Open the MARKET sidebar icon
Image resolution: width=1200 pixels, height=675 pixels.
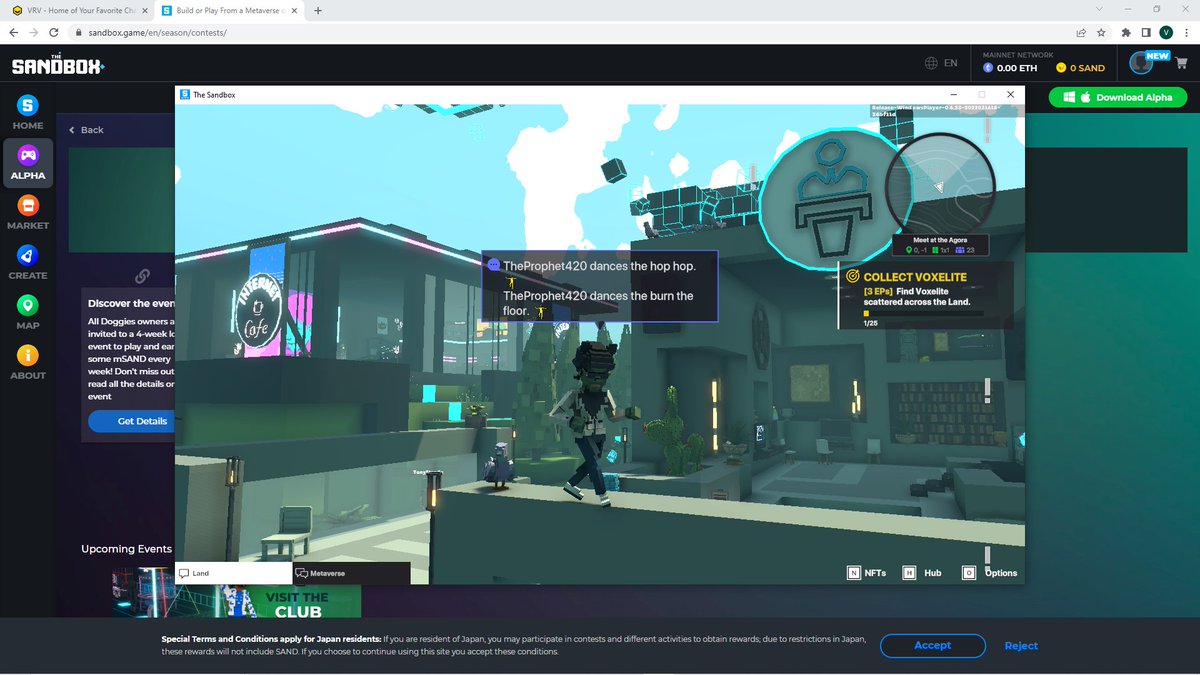click(28, 205)
